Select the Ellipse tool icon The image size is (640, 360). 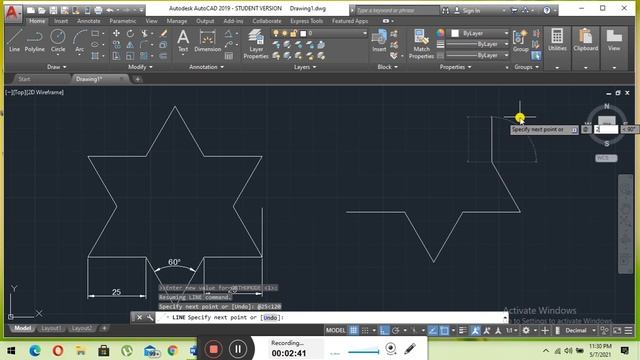95,44
